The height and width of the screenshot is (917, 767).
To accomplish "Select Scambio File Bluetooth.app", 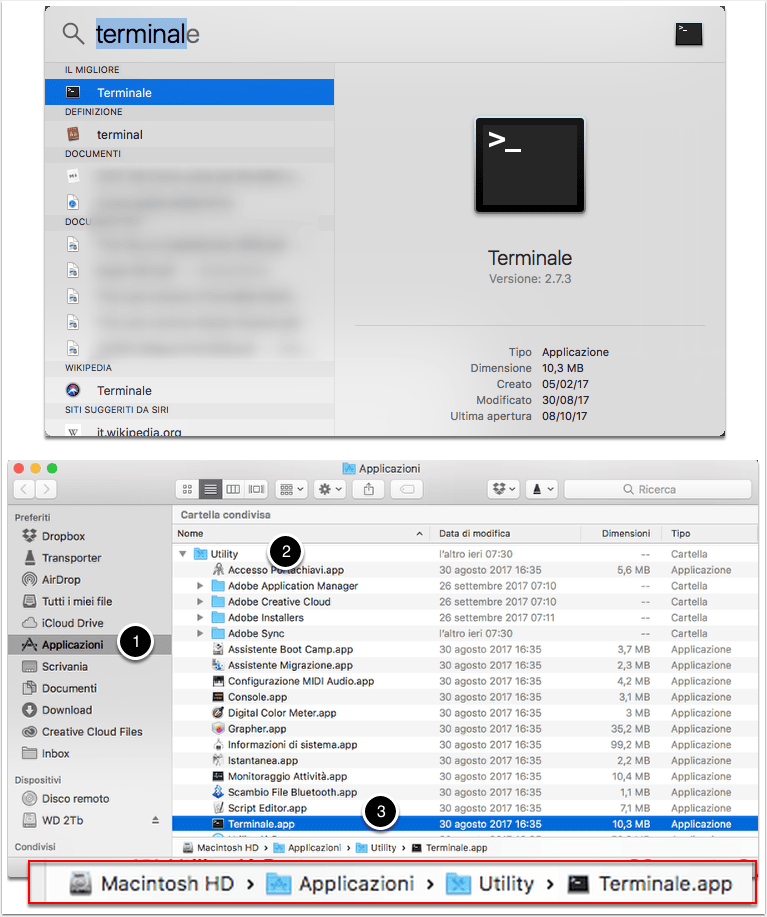I will coord(465,792).
